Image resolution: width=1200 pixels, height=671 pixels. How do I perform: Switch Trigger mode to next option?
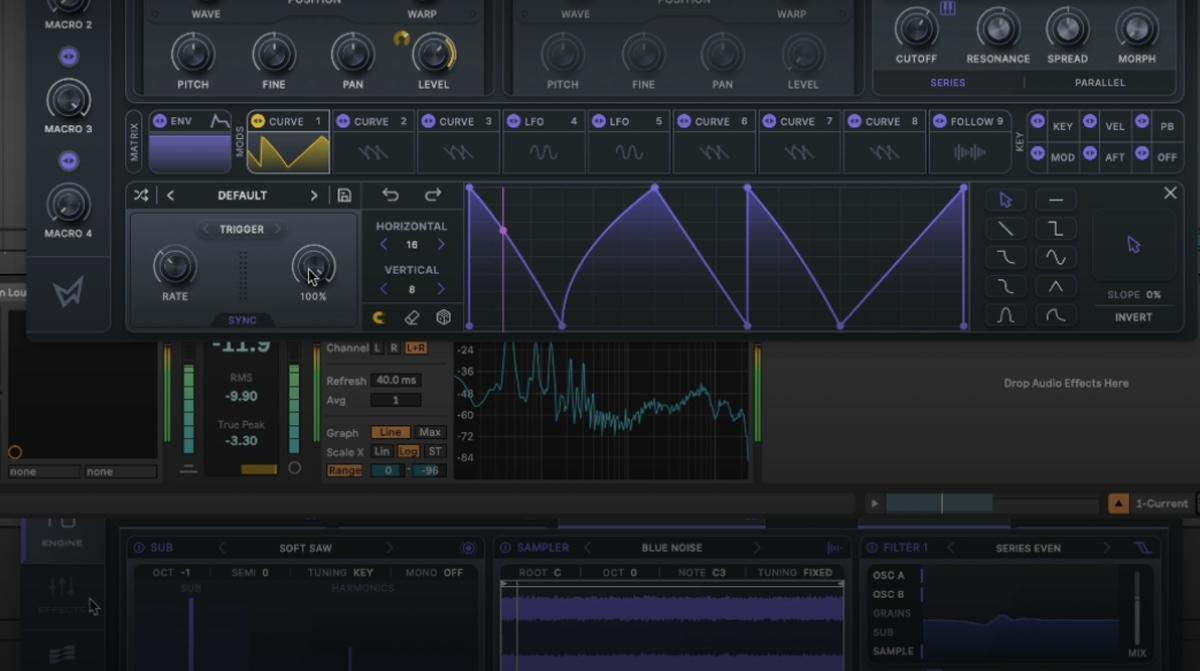coord(278,229)
